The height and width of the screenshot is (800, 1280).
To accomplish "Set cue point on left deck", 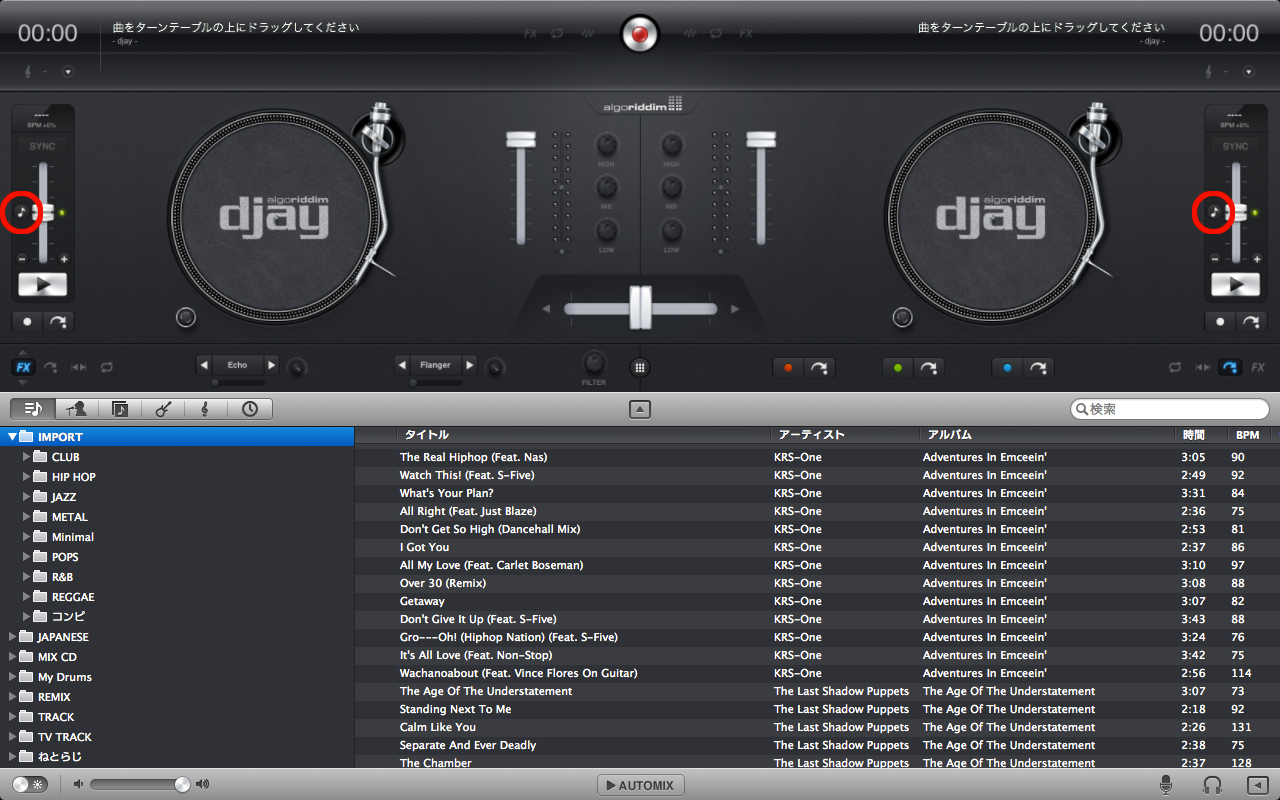I will click(x=27, y=322).
